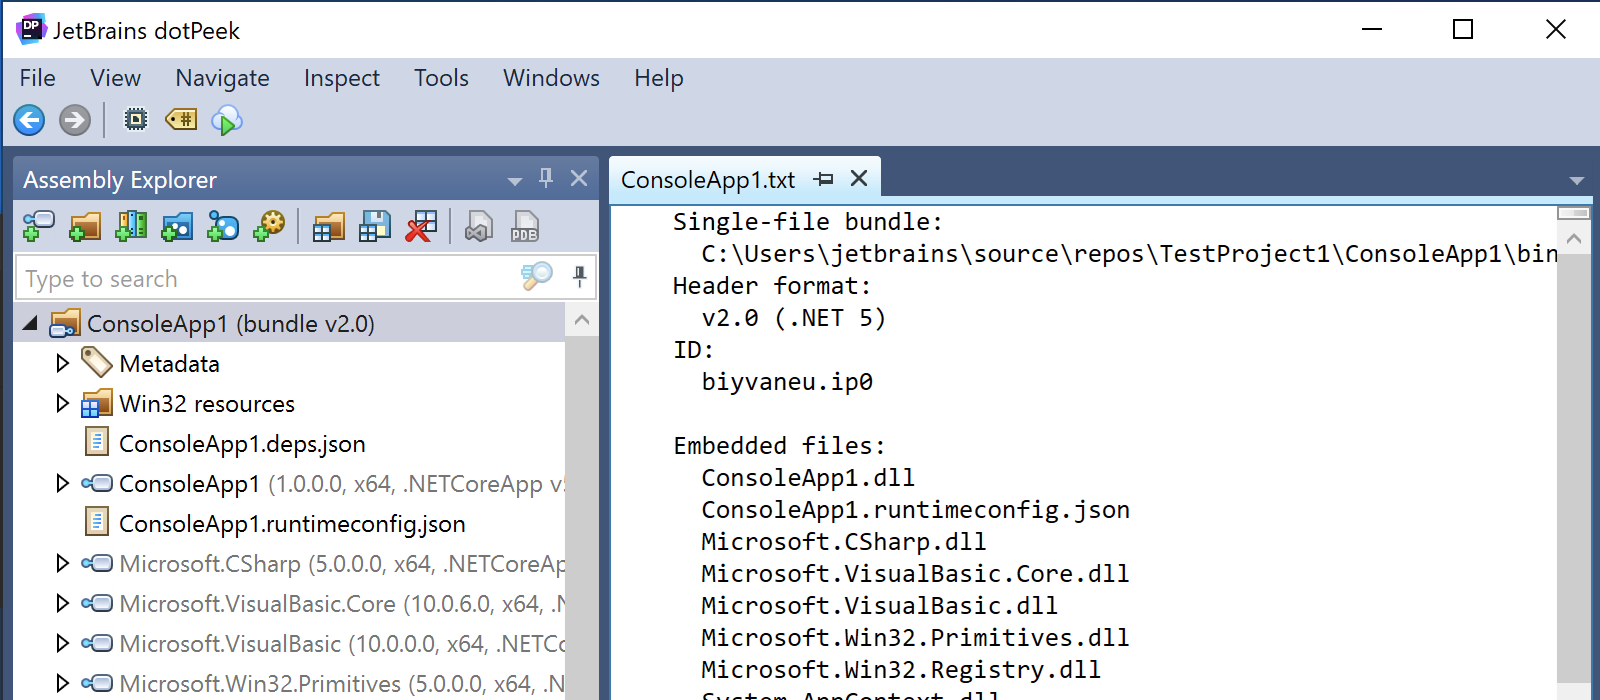Select ConsoleApp1.deps.json in the tree
Viewport: 1600px width, 700px height.
(242, 443)
